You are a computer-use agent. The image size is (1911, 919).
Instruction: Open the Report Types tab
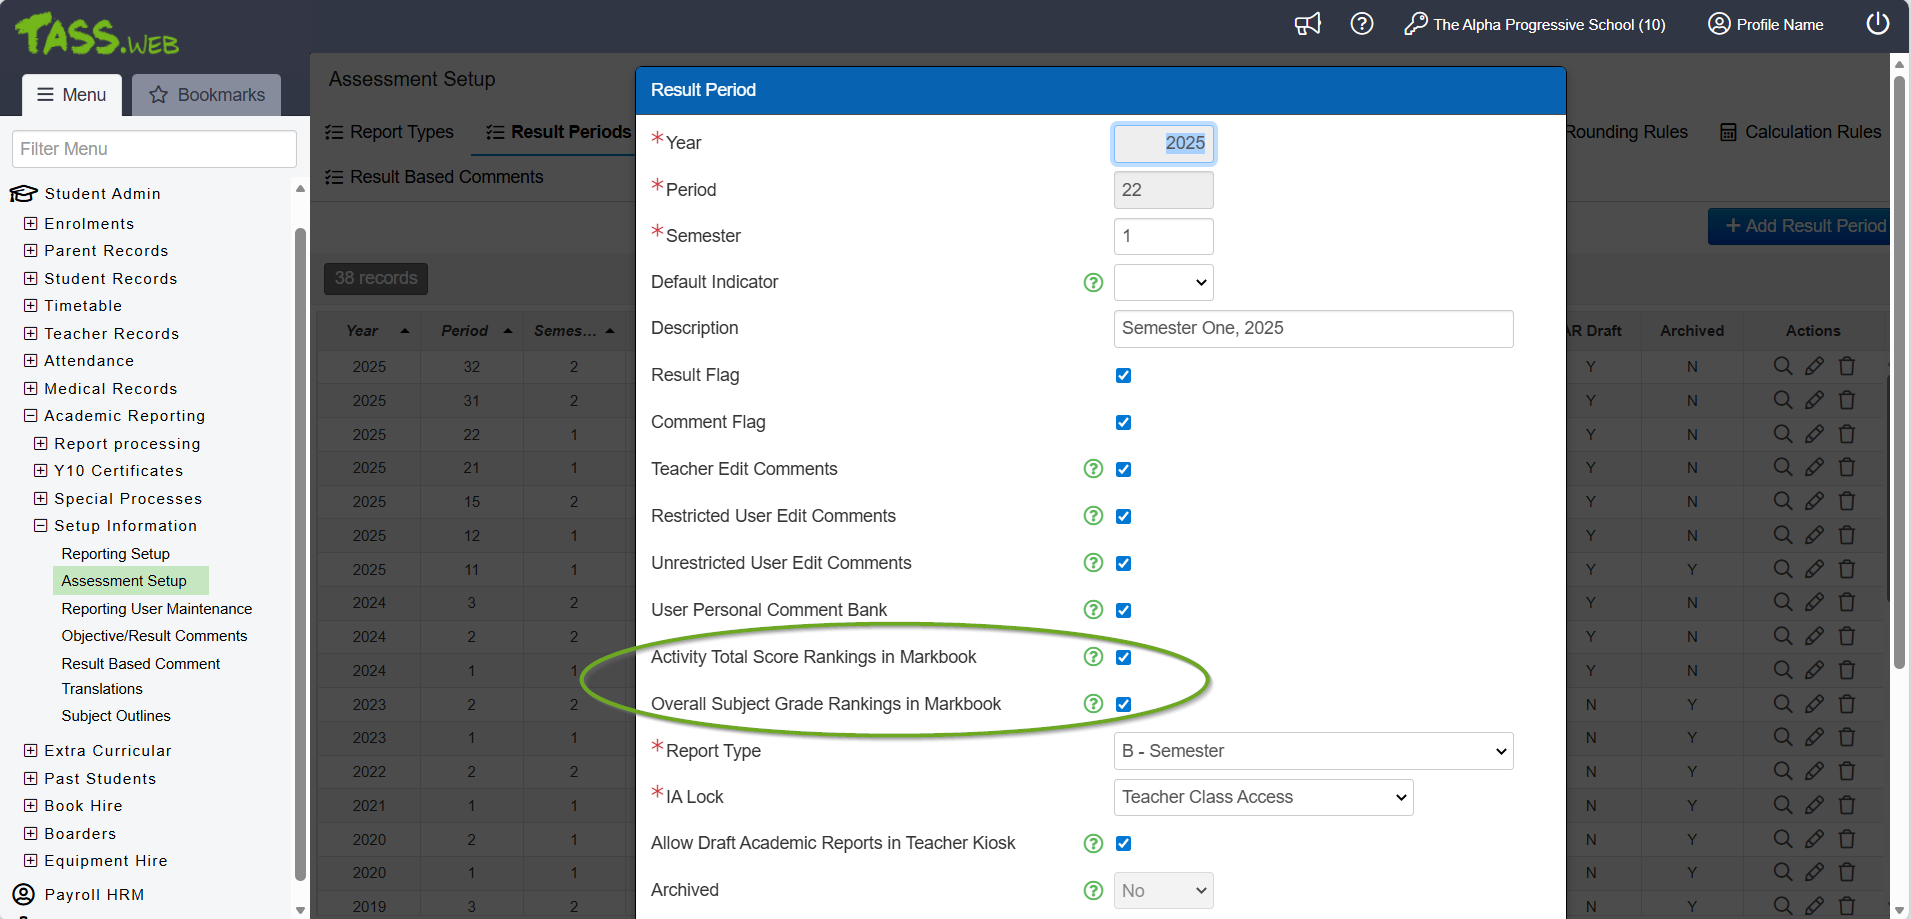click(390, 132)
